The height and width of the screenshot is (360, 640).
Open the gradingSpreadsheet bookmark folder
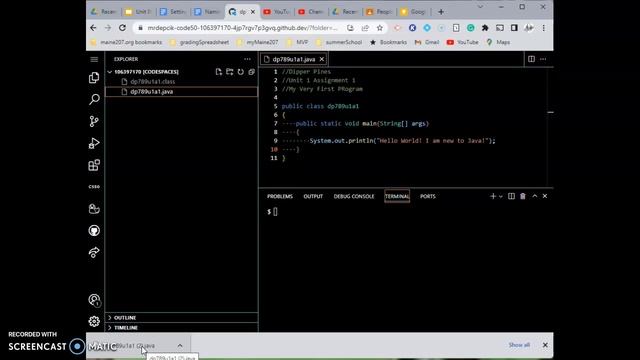(199, 42)
